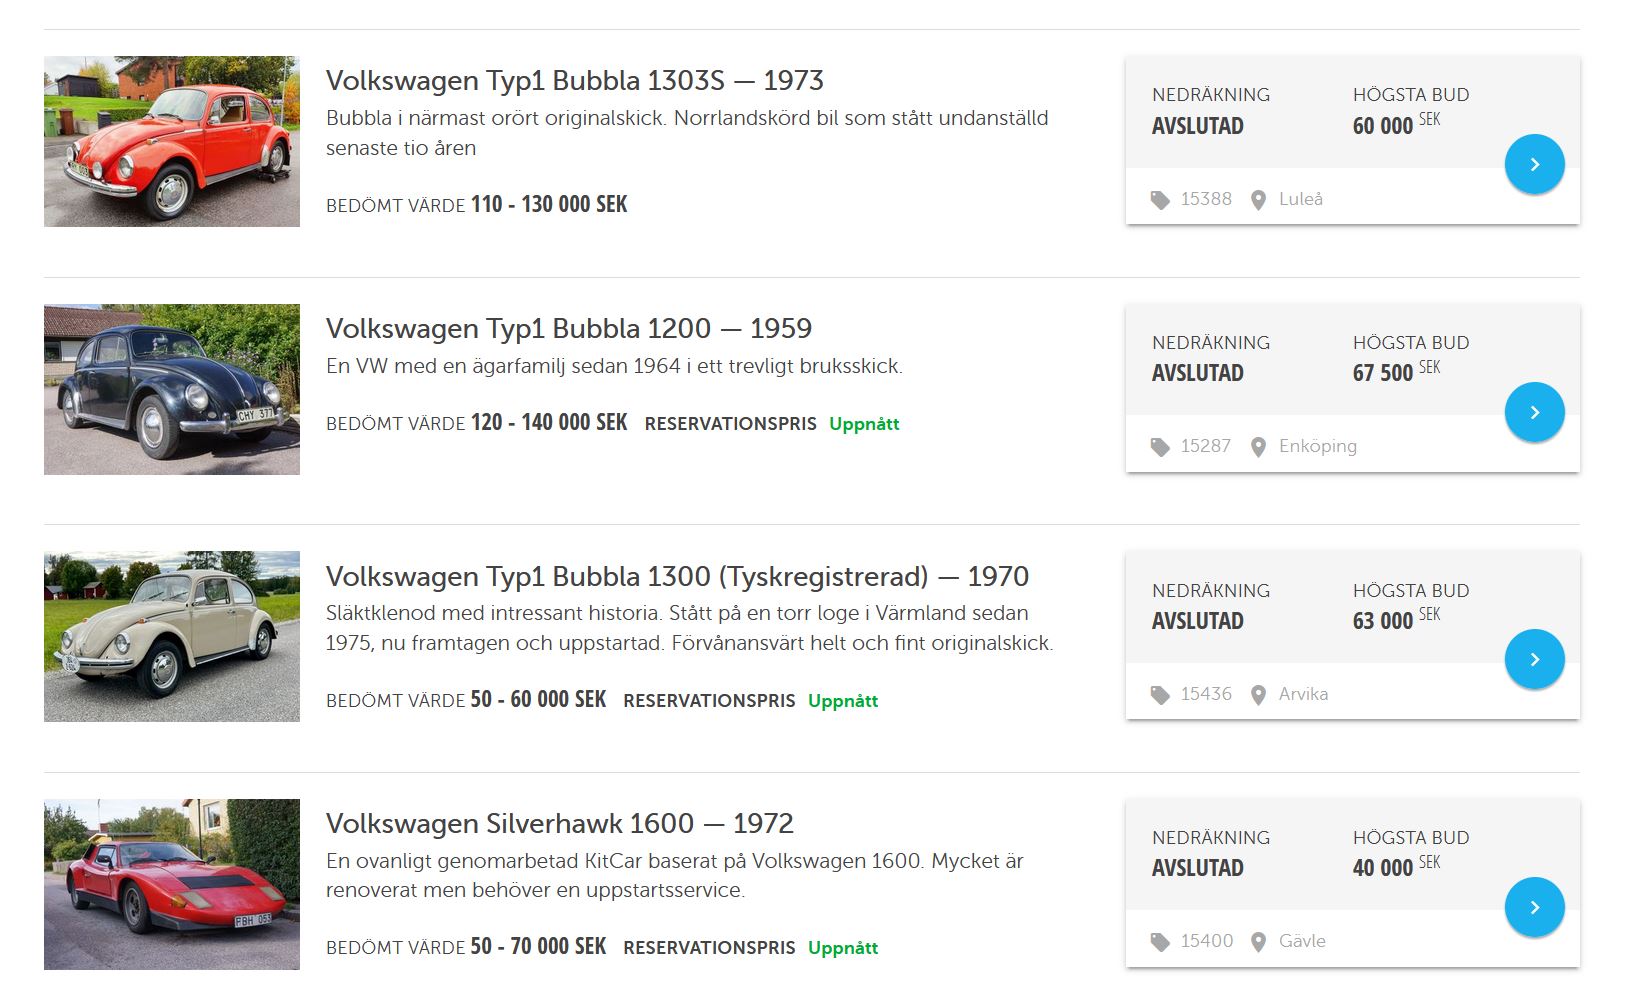Click the blue arrow button for the 1303S listing

pyautogui.click(x=1534, y=164)
